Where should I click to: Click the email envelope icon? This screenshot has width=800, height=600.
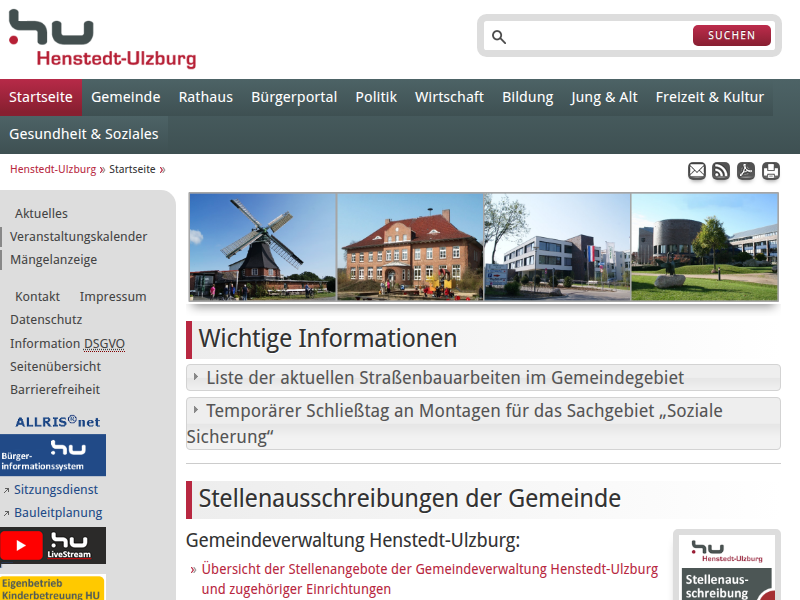tap(696, 171)
